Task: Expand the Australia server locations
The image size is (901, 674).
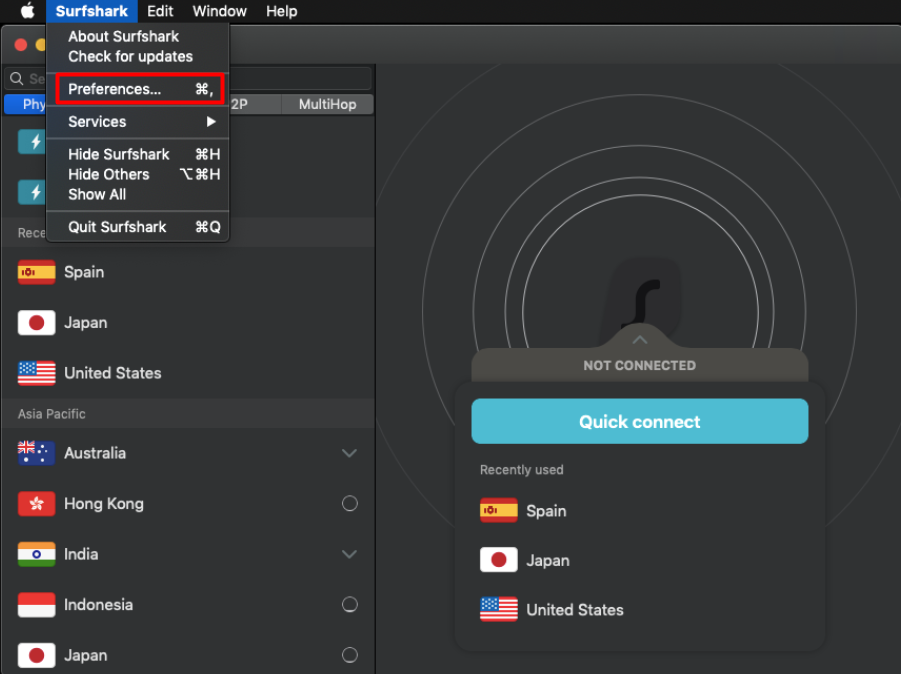Action: click(349, 453)
